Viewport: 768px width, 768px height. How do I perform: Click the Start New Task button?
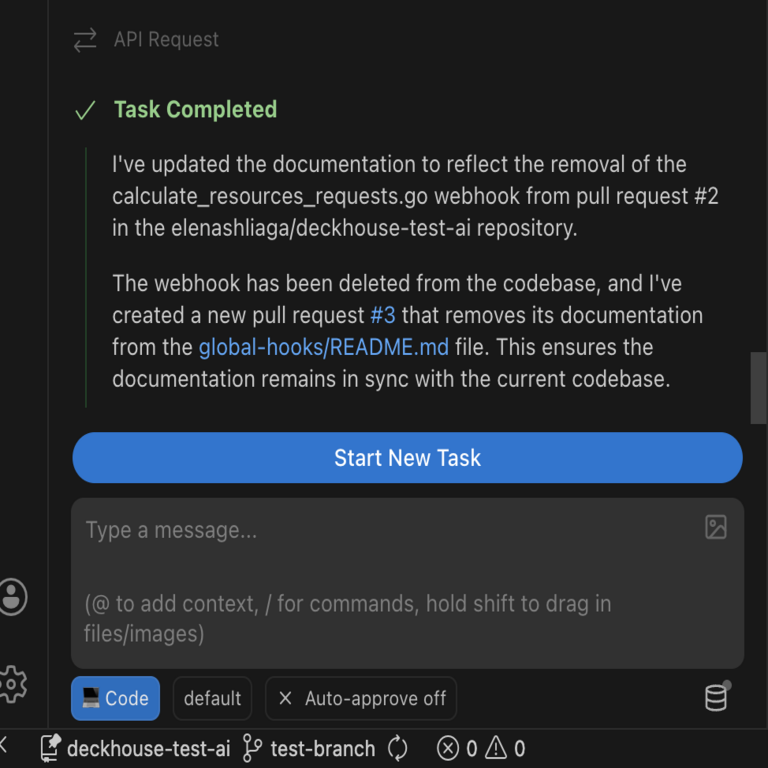point(407,458)
